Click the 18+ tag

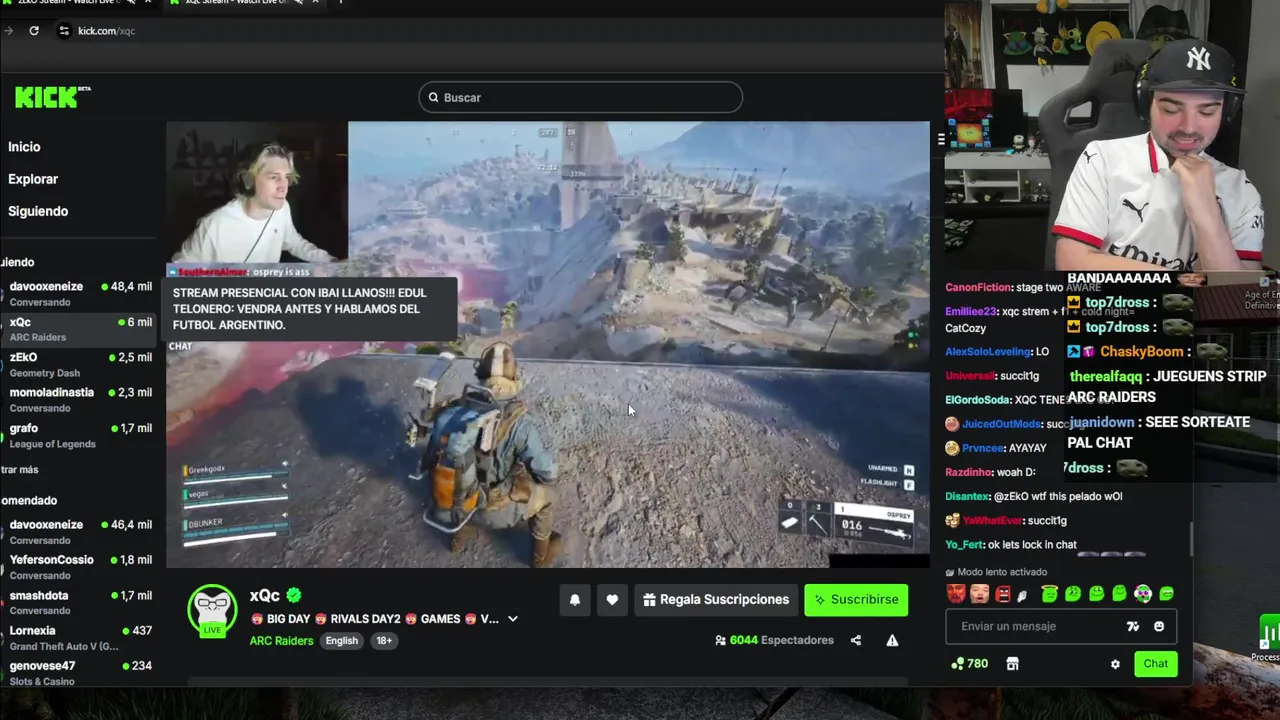(384, 641)
